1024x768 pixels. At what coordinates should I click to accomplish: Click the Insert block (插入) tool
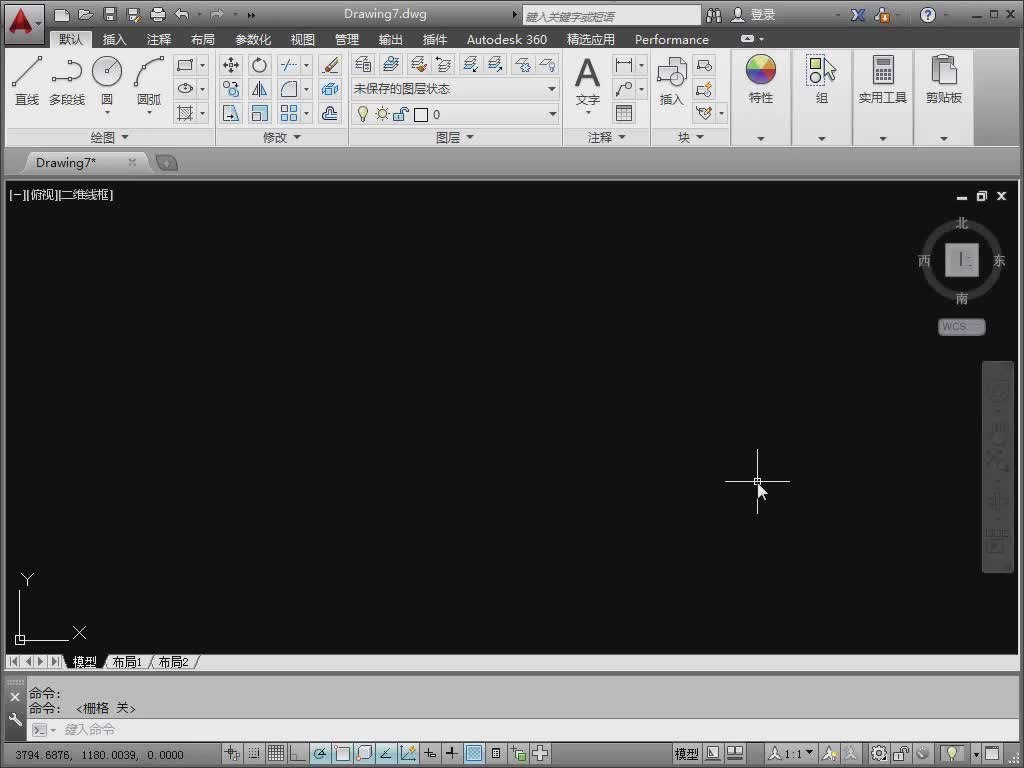[x=671, y=82]
